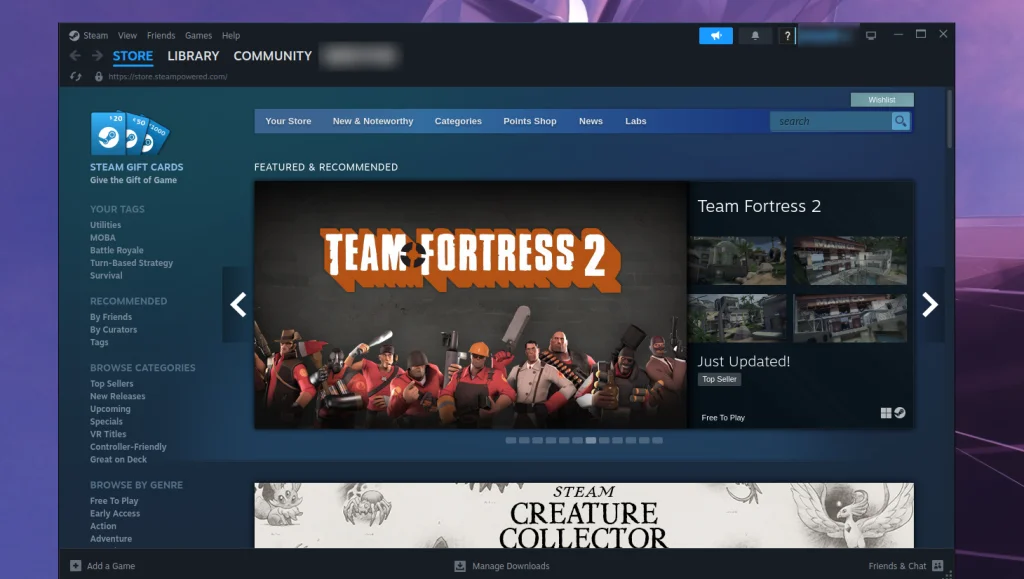Viewport: 1024px width, 579px height.
Task: Browse Top Sellers category
Action: click(x=112, y=384)
